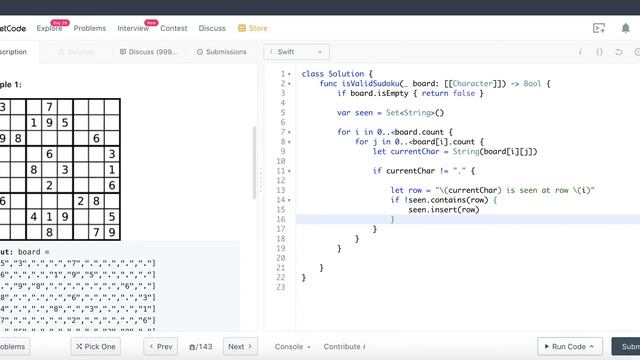Open the Problems menu

(x=90, y=28)
